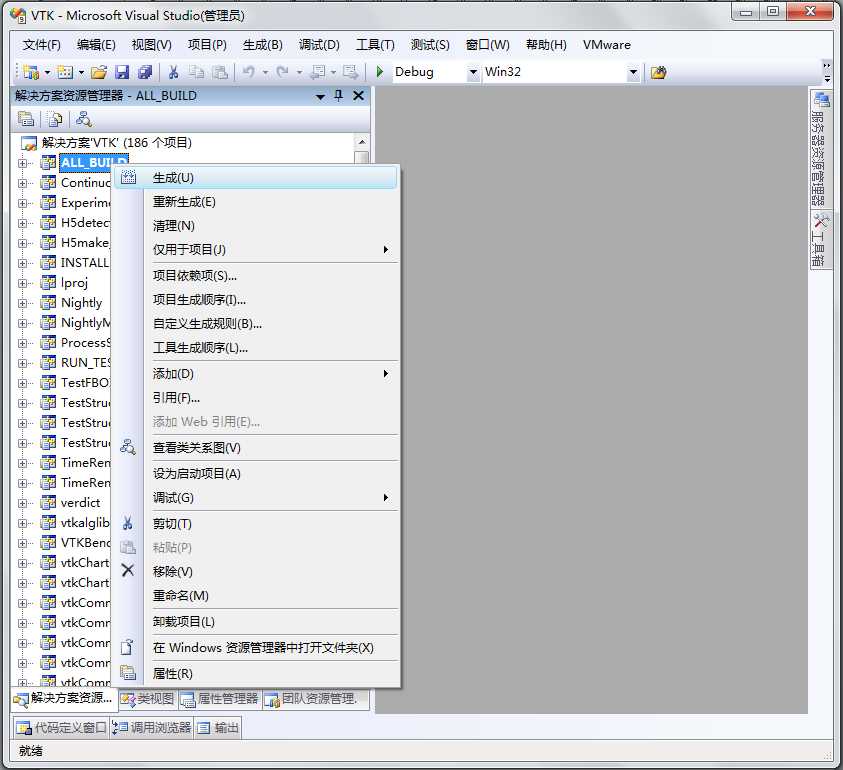Screen dimensions: 843x770
Task: Click the Navigate Forward icon
Action: click(350, 72)
